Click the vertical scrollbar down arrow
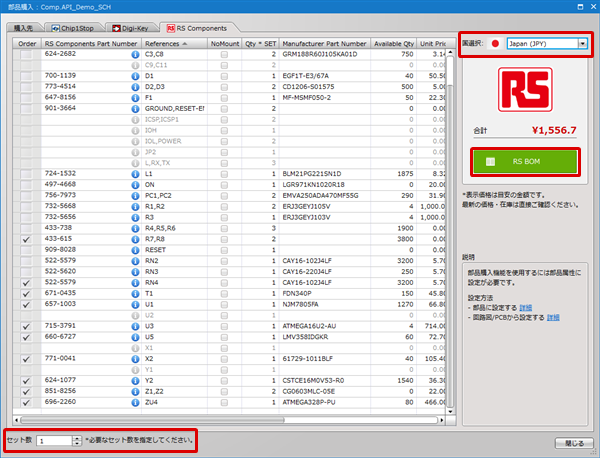 (x=450, y=411)
